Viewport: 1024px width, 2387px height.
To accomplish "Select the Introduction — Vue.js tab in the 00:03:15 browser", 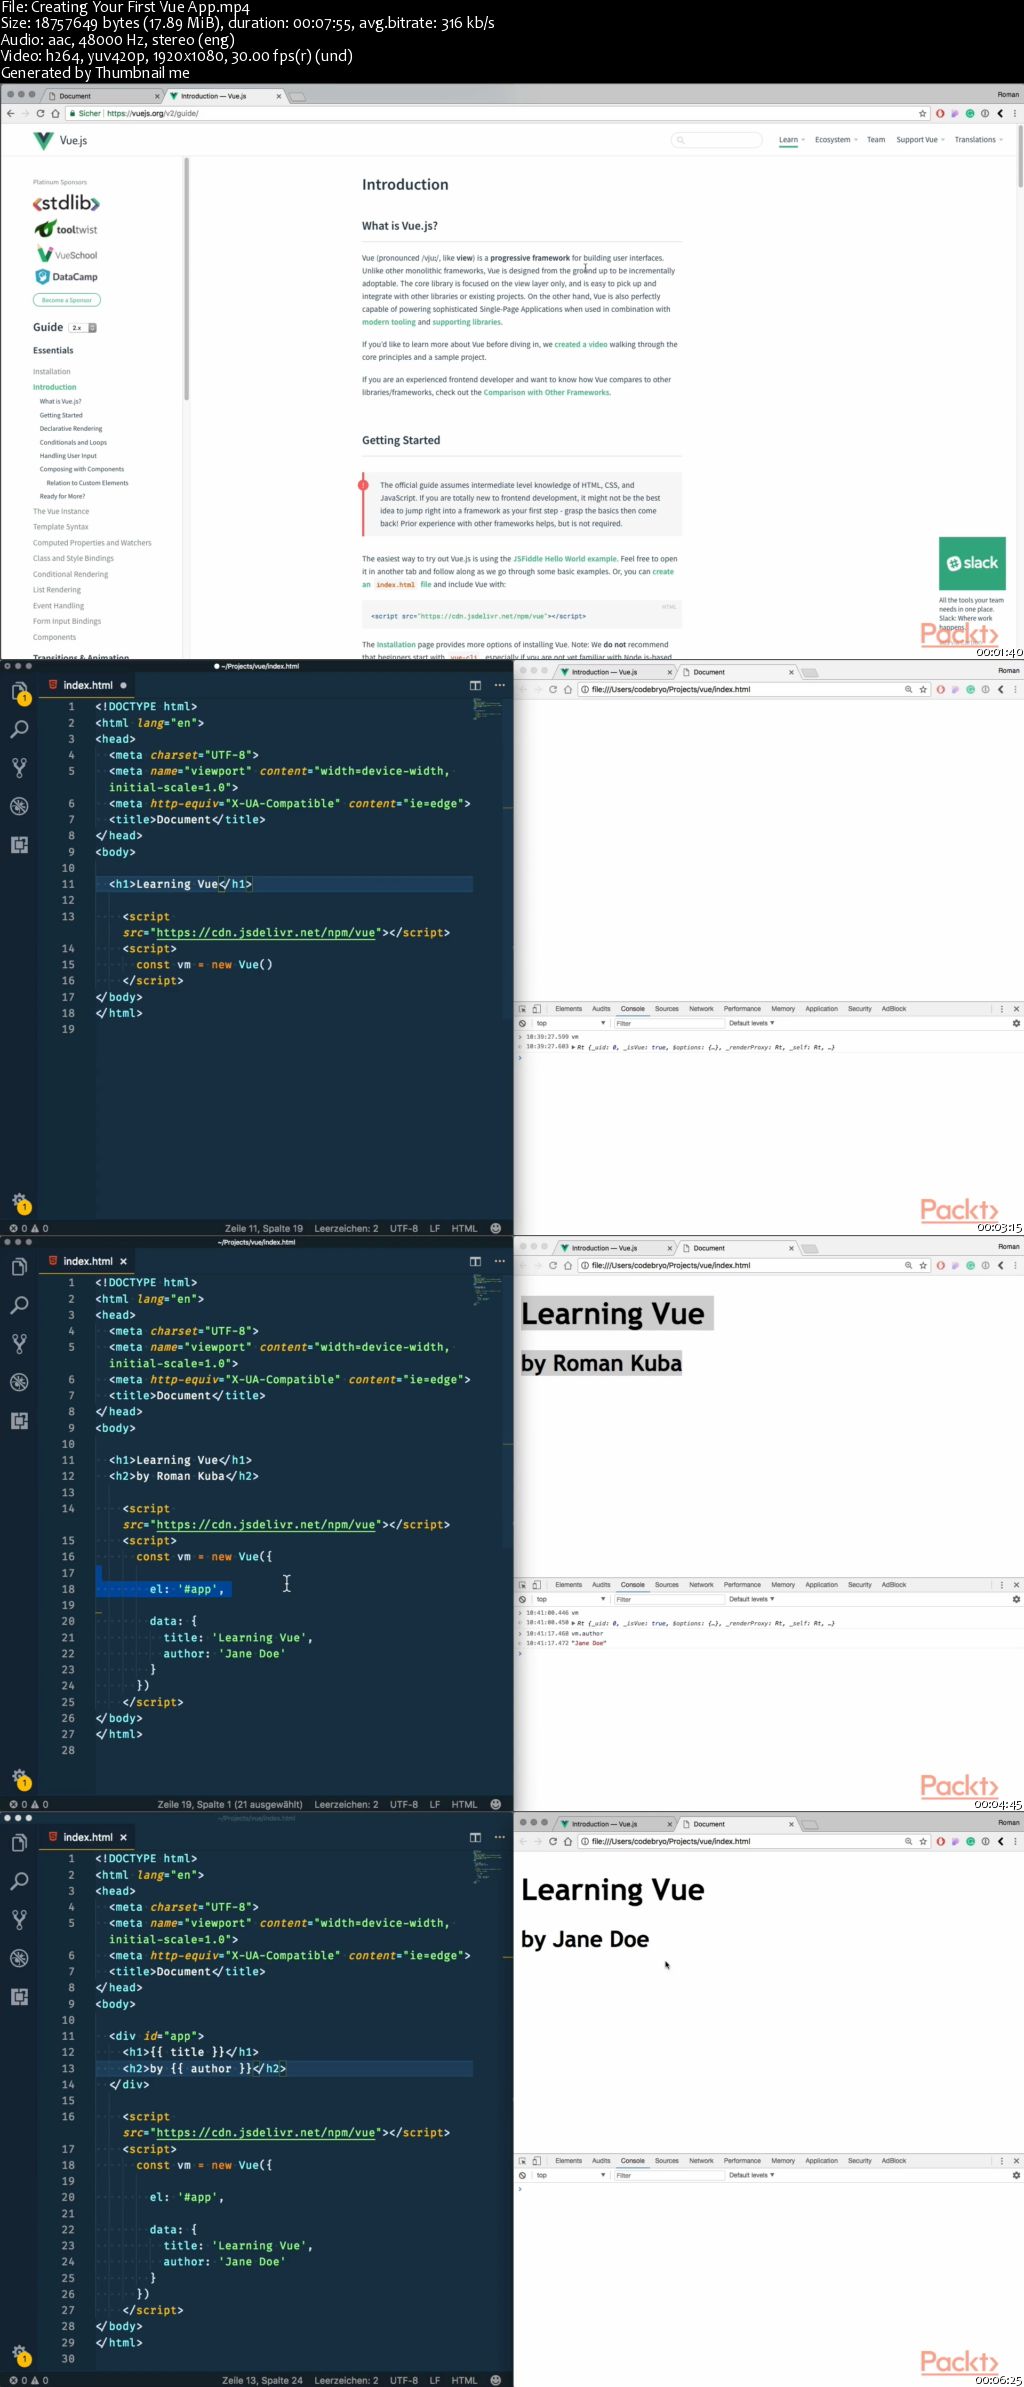I will pos(615,672).
